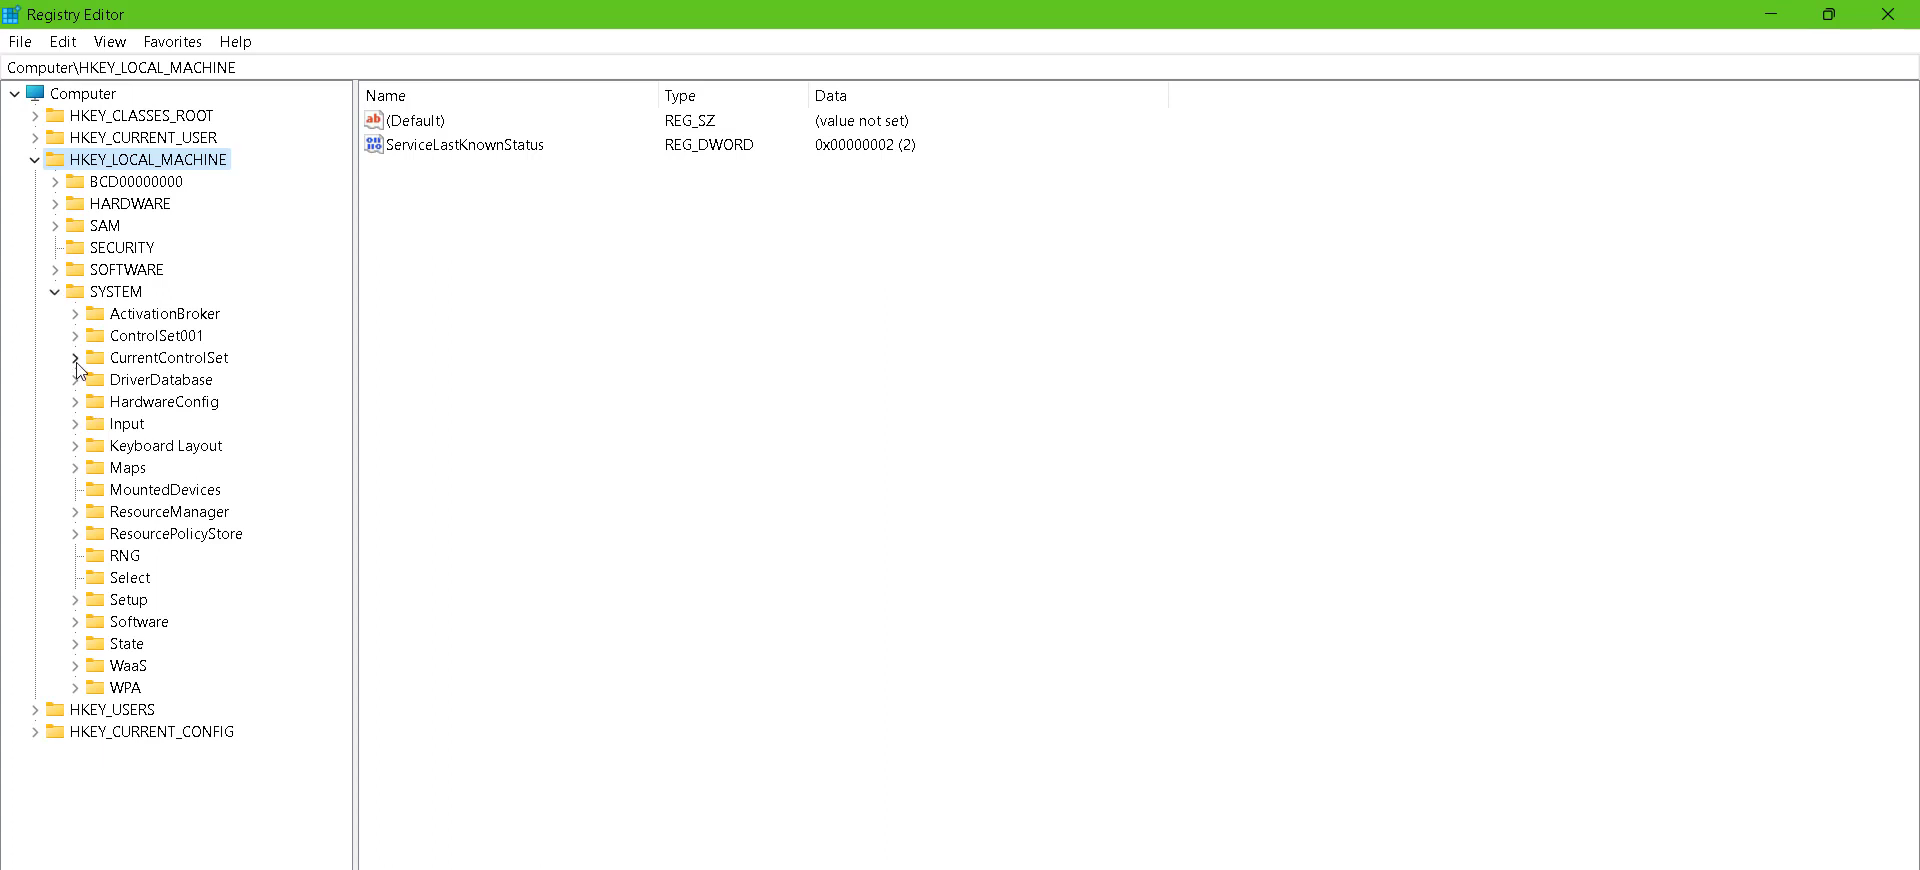Click the HARDWARE folder icon
This screenshot has height=870, width=1920.
[x=75, y=203]
